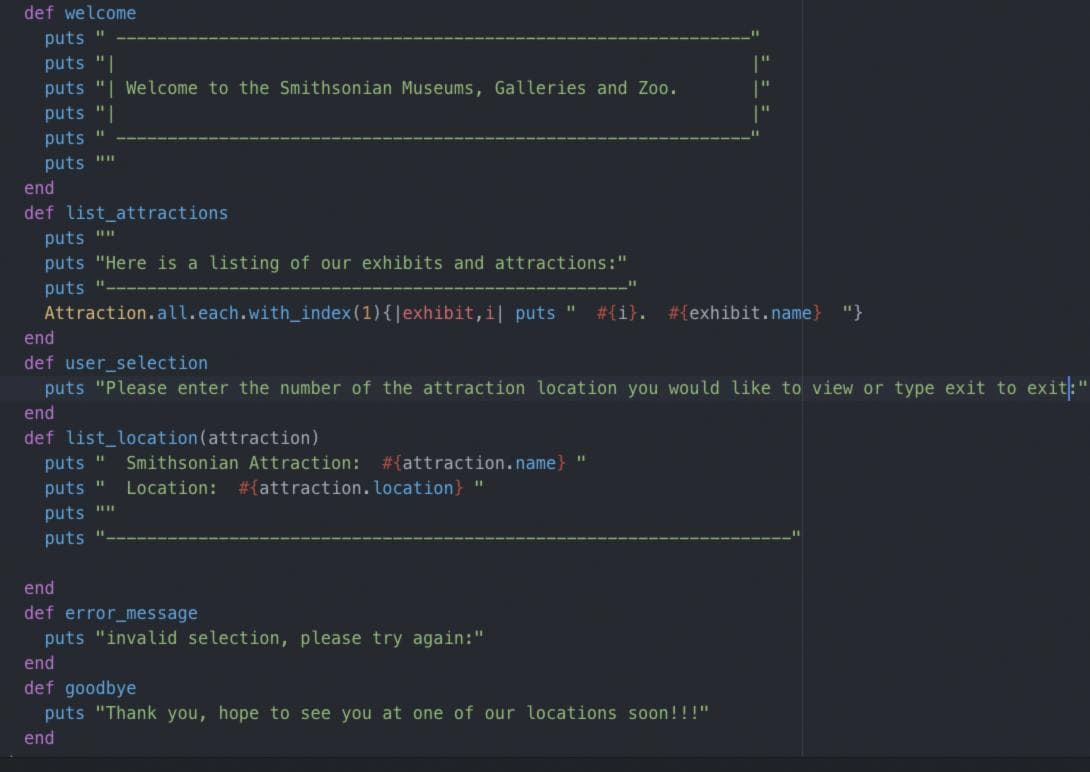Click the word "invalid" in the error string
Screen dimensions: 1090x772
click(142, 639)
